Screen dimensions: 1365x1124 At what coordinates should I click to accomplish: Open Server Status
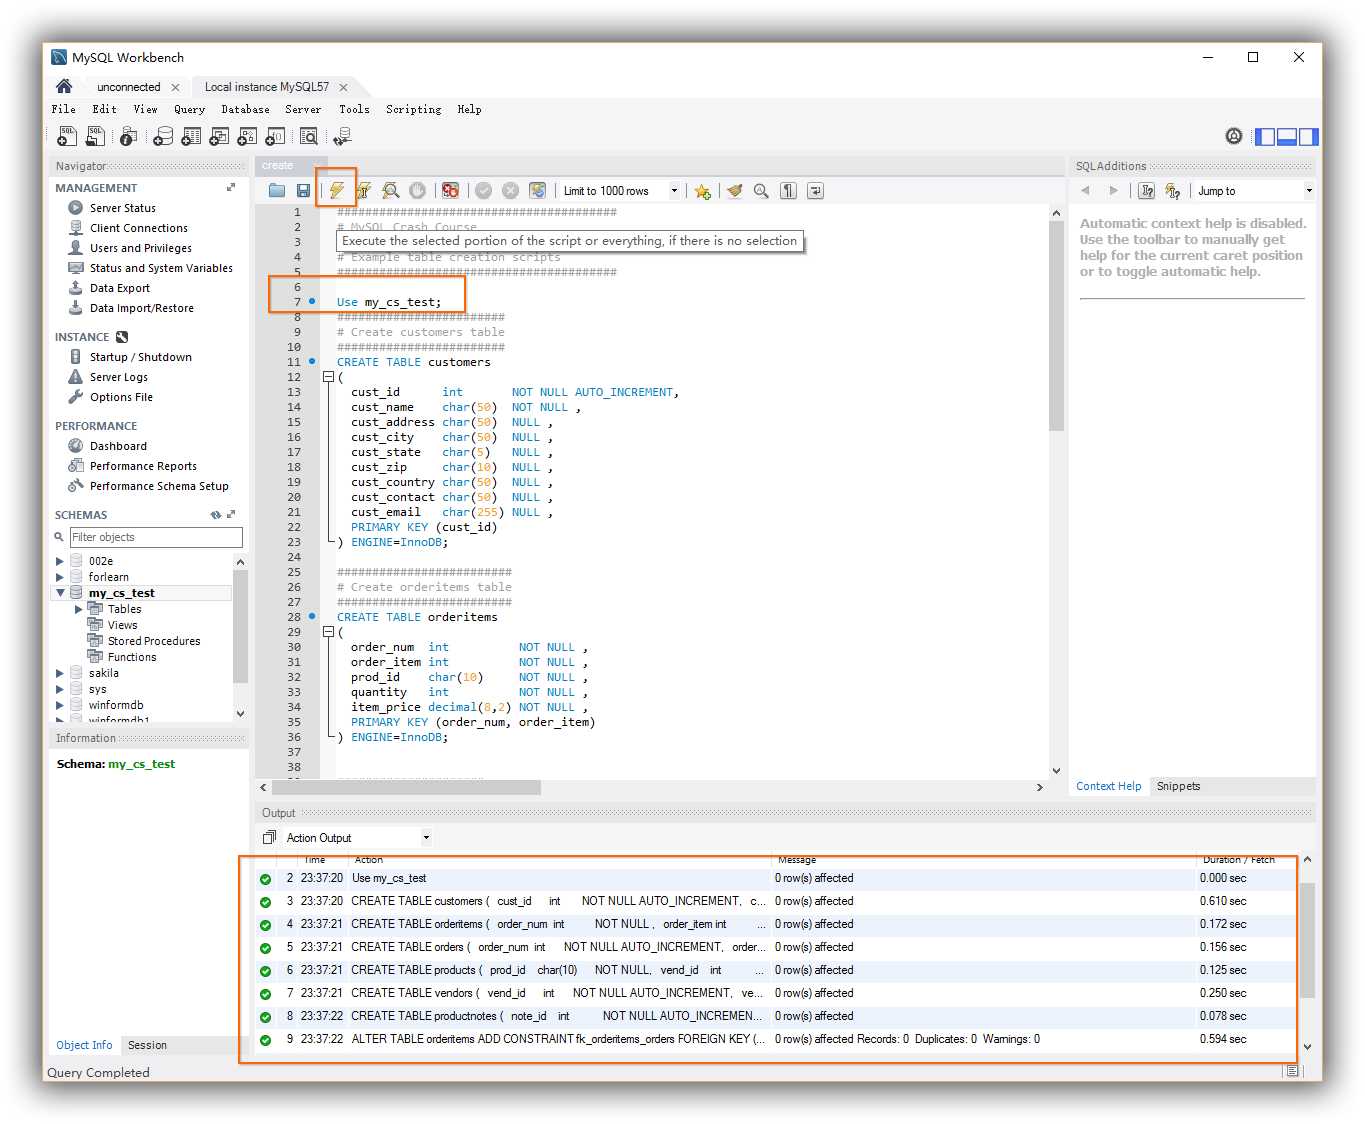[122, 208]
